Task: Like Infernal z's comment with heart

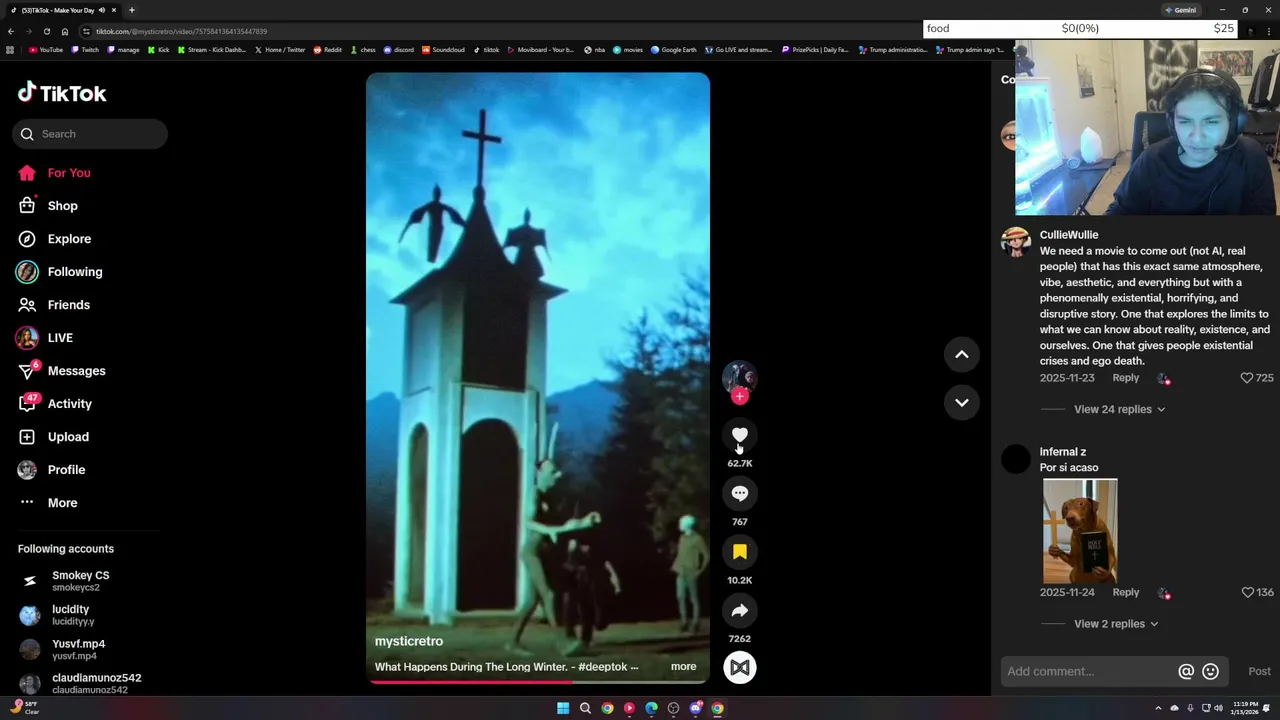Action: tap(1247, 592)
